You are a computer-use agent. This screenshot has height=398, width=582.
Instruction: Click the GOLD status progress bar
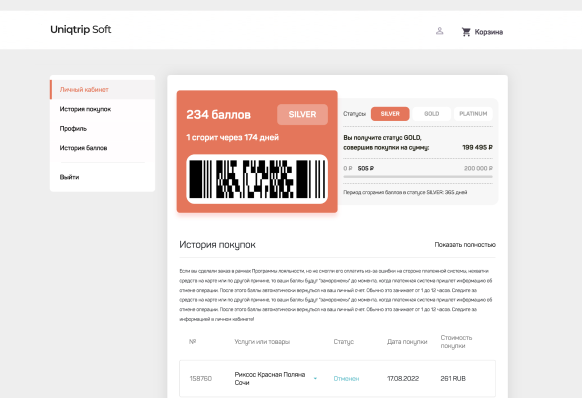pyautogui.click(x=418, y=177)
